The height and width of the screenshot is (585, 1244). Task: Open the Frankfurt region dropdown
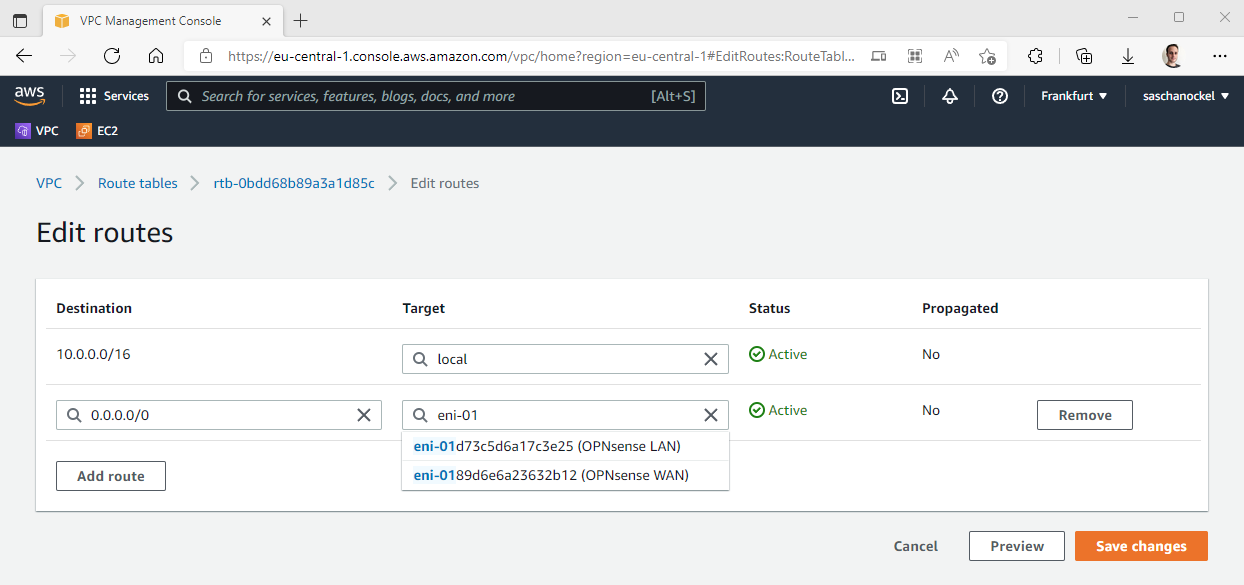(x=1074, y=96)
